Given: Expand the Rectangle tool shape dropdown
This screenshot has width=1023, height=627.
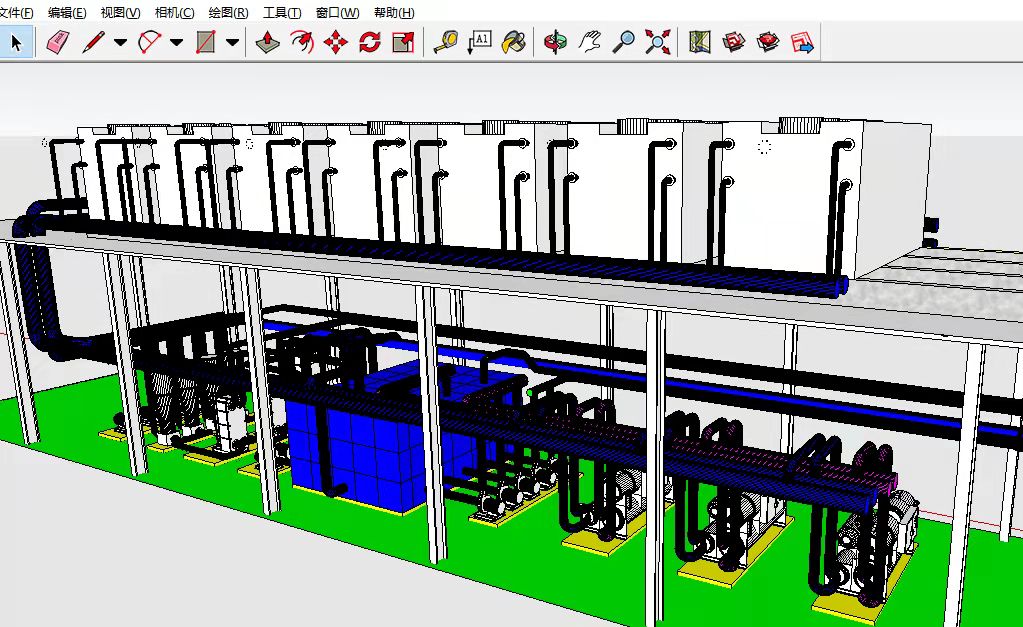Looking at the screenshot, I should point(233,42).
